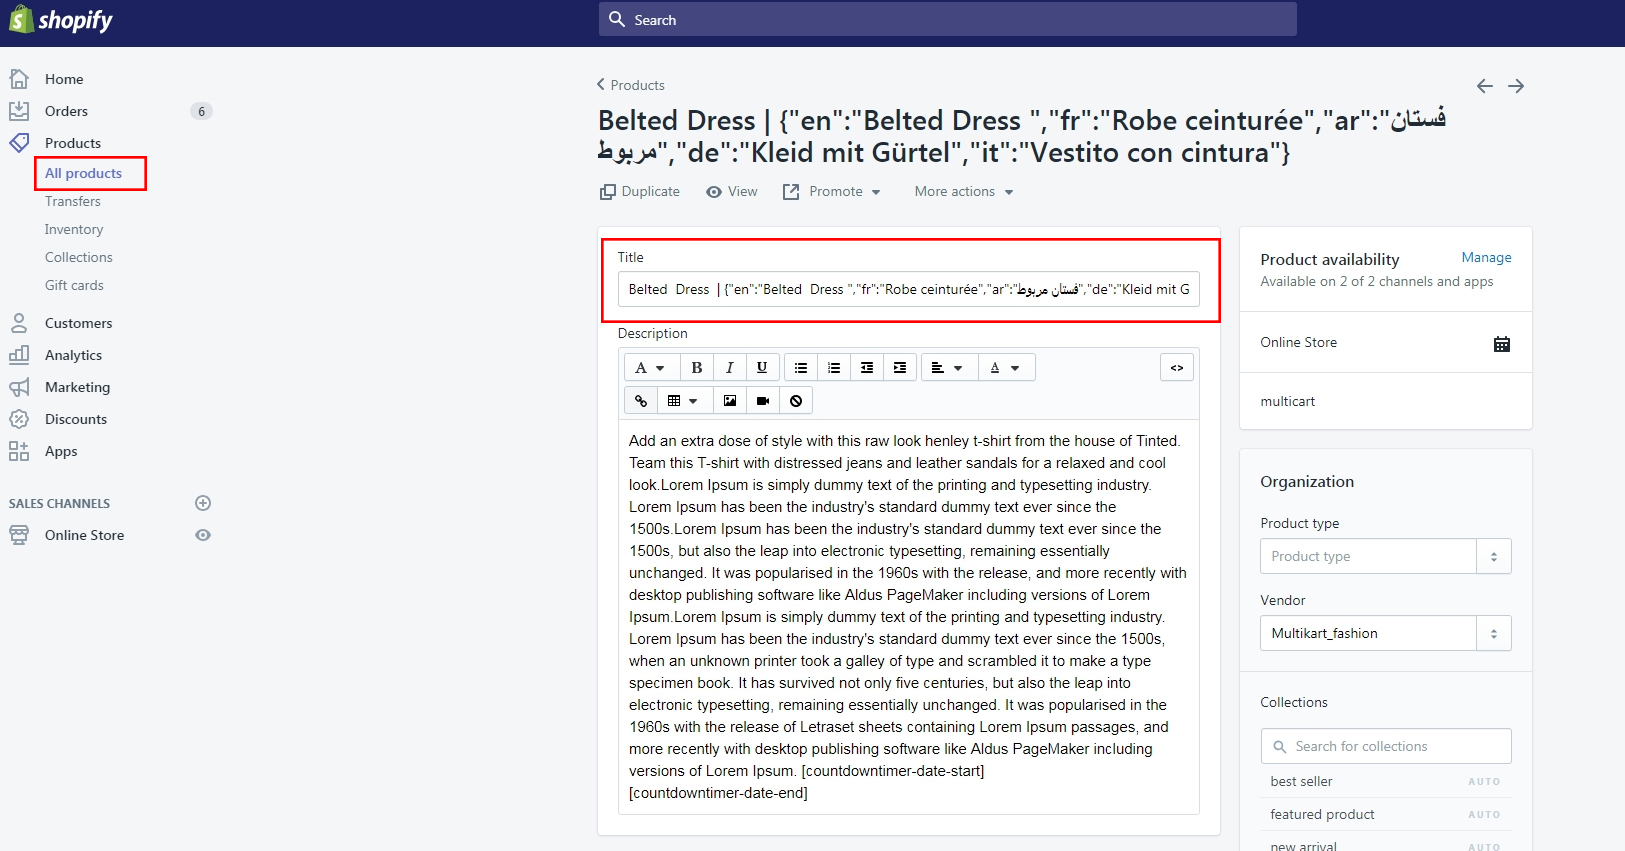The width and height of the screenshot is (1625, 851).
Task: Click the Home house icon
Action: (19, 79)
